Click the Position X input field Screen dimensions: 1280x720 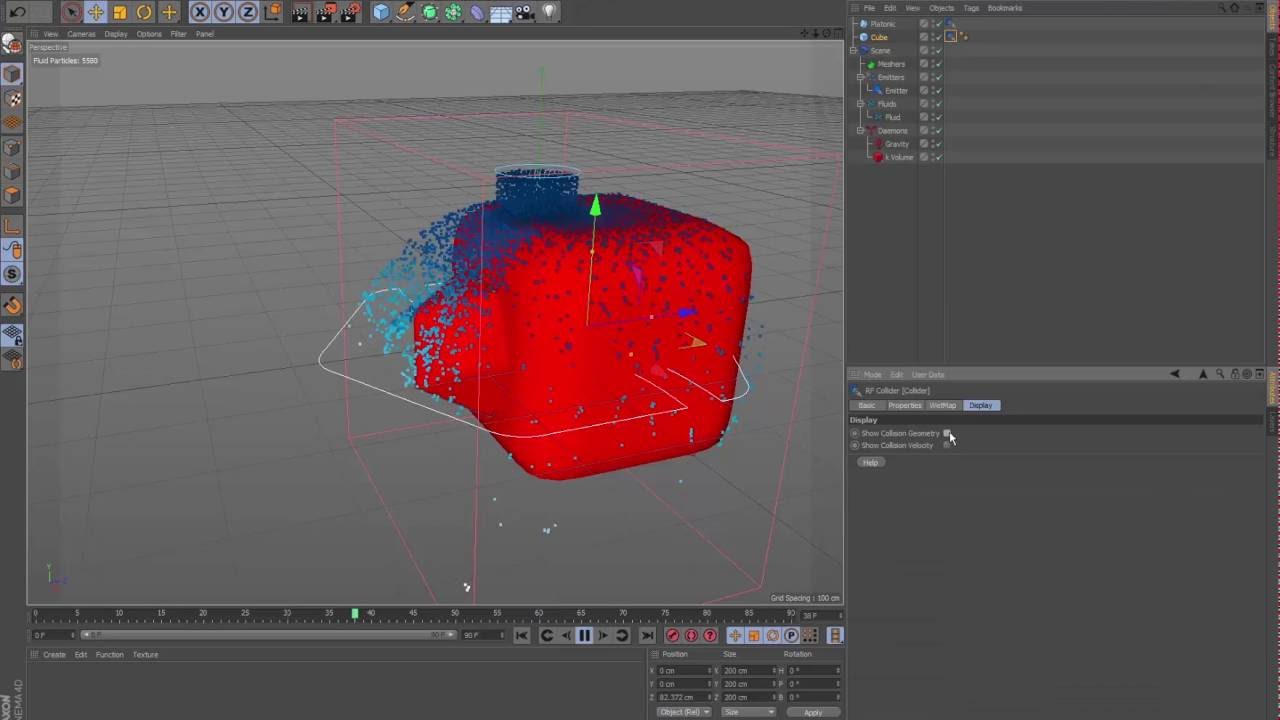(x=684, y=671)
